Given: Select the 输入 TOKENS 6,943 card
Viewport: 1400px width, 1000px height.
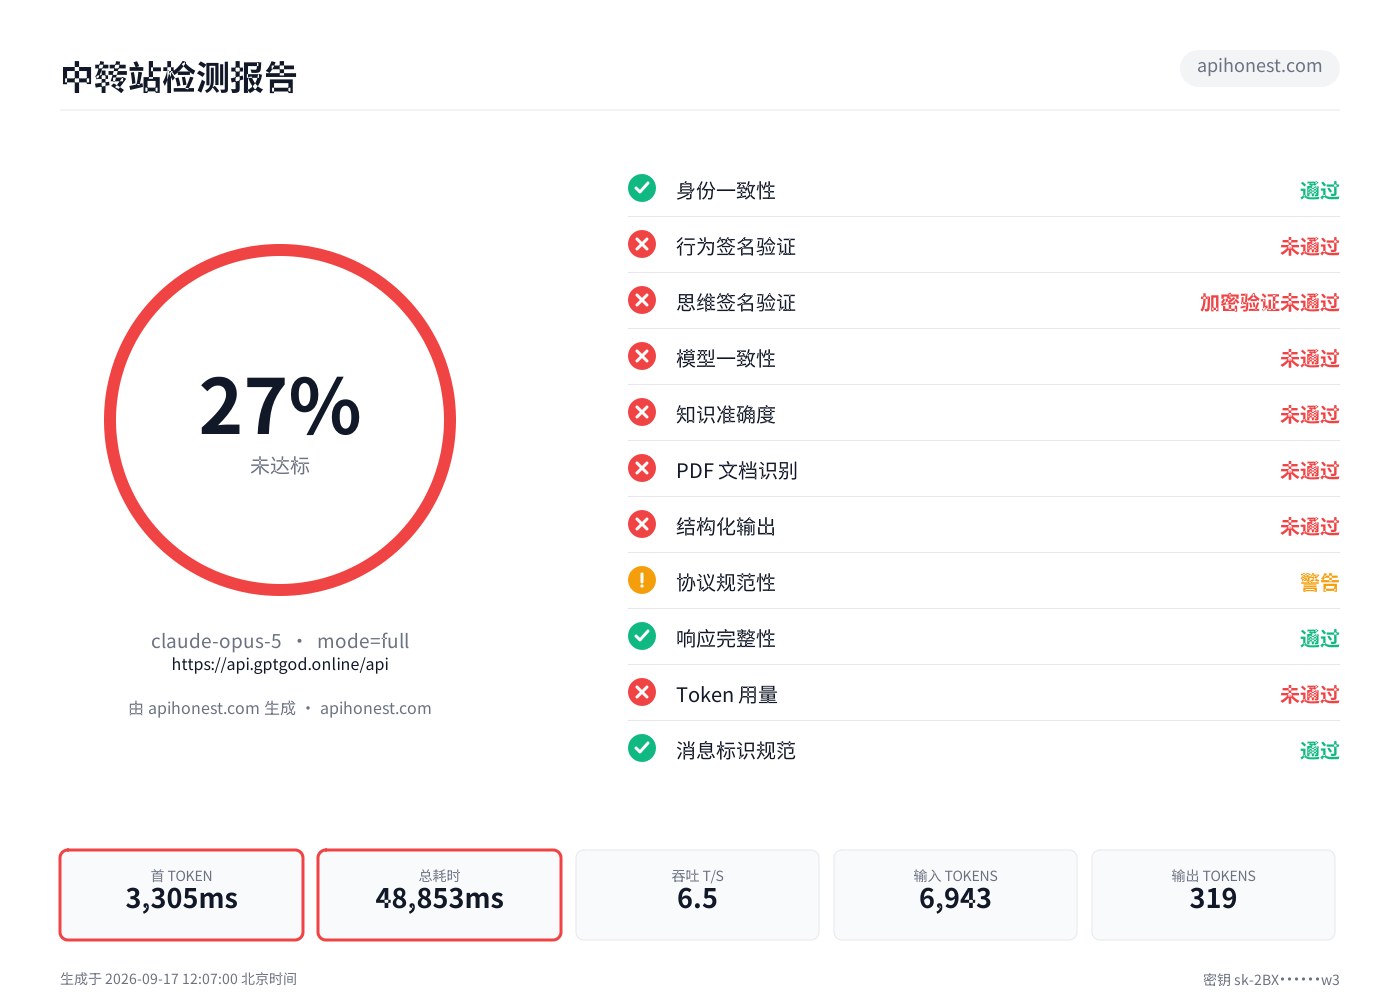Looking at the screenshot, I should click(955, 895).
